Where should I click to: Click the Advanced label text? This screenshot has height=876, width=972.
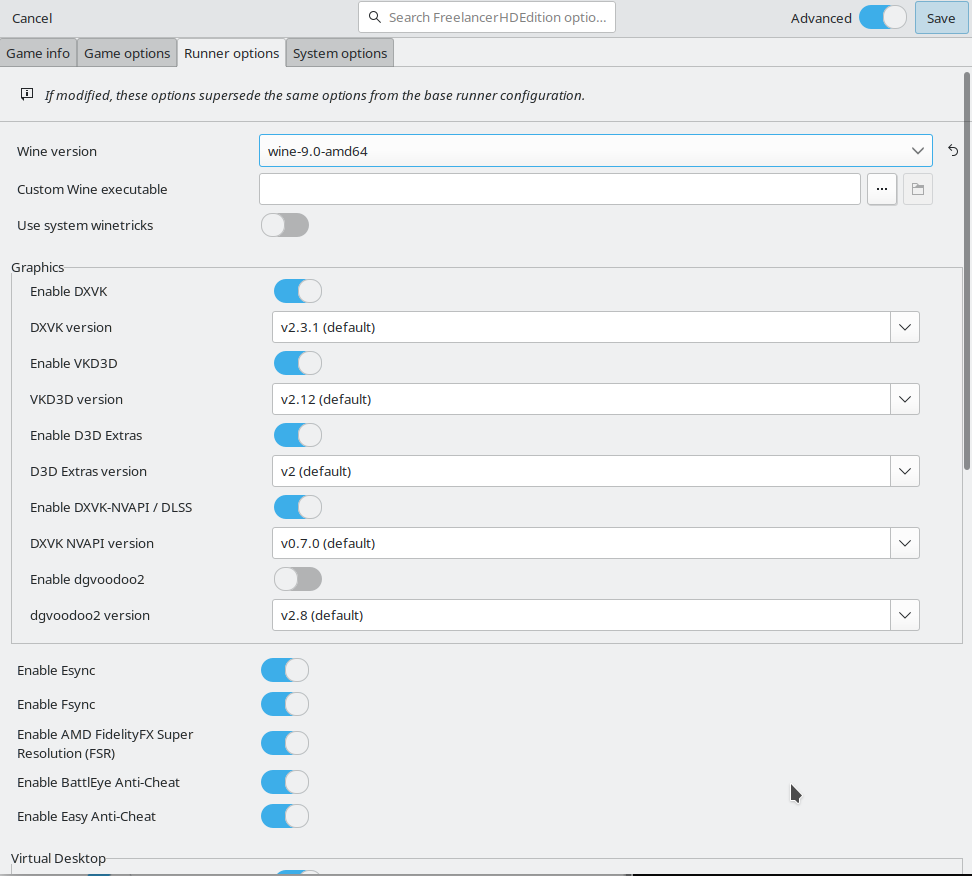pos(821,18)
